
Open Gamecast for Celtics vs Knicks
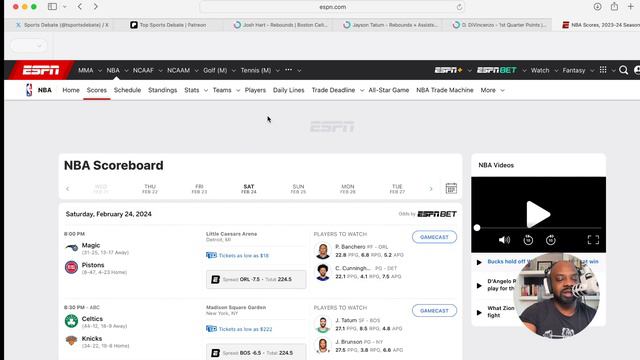pyautogui.click(x=434, y=311)
